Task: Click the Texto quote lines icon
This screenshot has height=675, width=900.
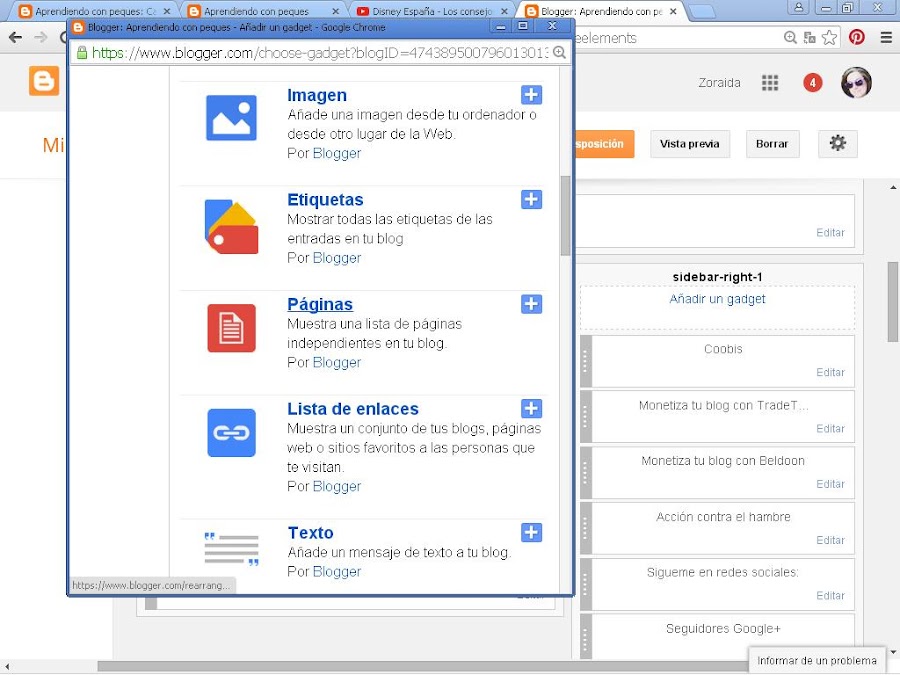Action: pos(231,549)
